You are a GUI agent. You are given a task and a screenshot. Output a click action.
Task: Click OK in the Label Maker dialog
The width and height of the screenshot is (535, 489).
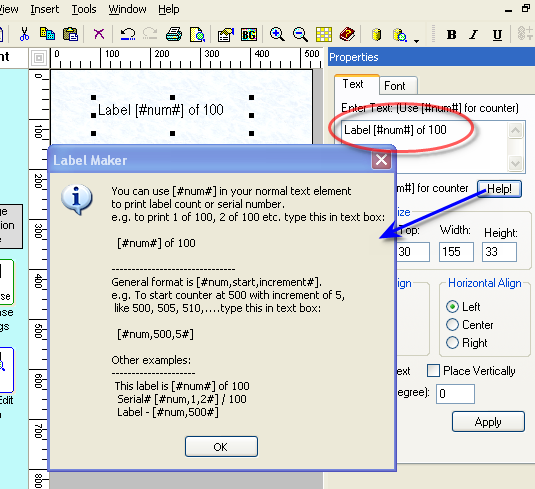click(x=221, y=446)
